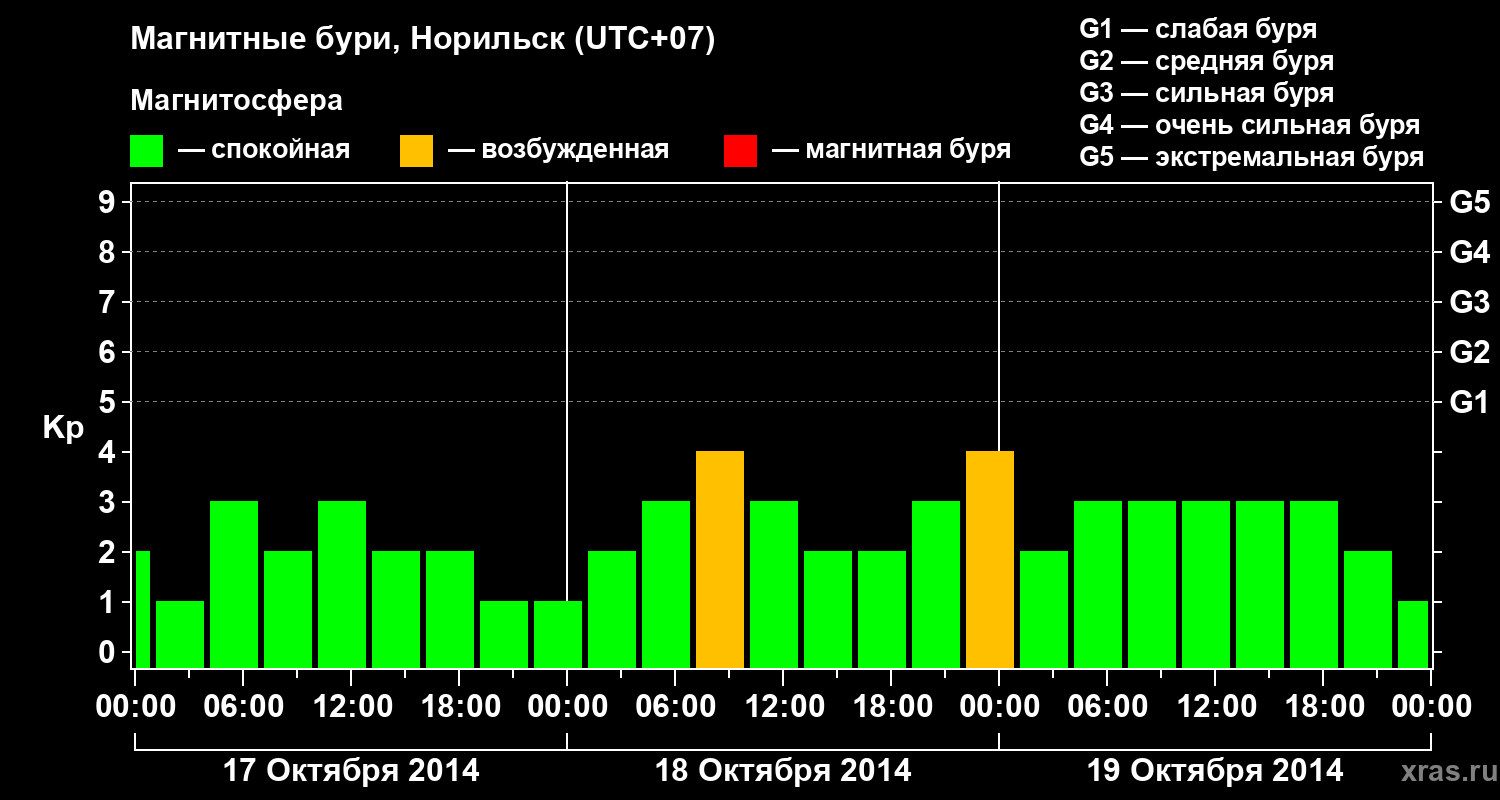Click the 'G1 — слабая буря' legend line

tap(1198, 29)
